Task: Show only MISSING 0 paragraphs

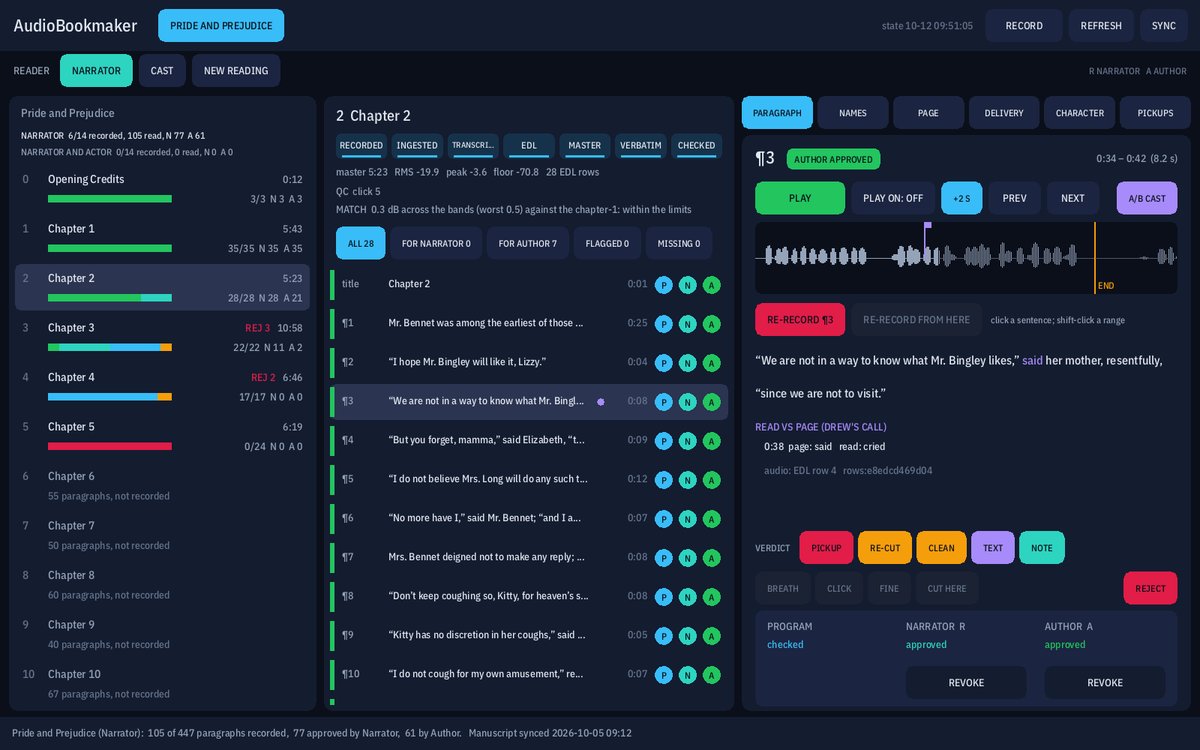Action: click(x=679, y=243)
